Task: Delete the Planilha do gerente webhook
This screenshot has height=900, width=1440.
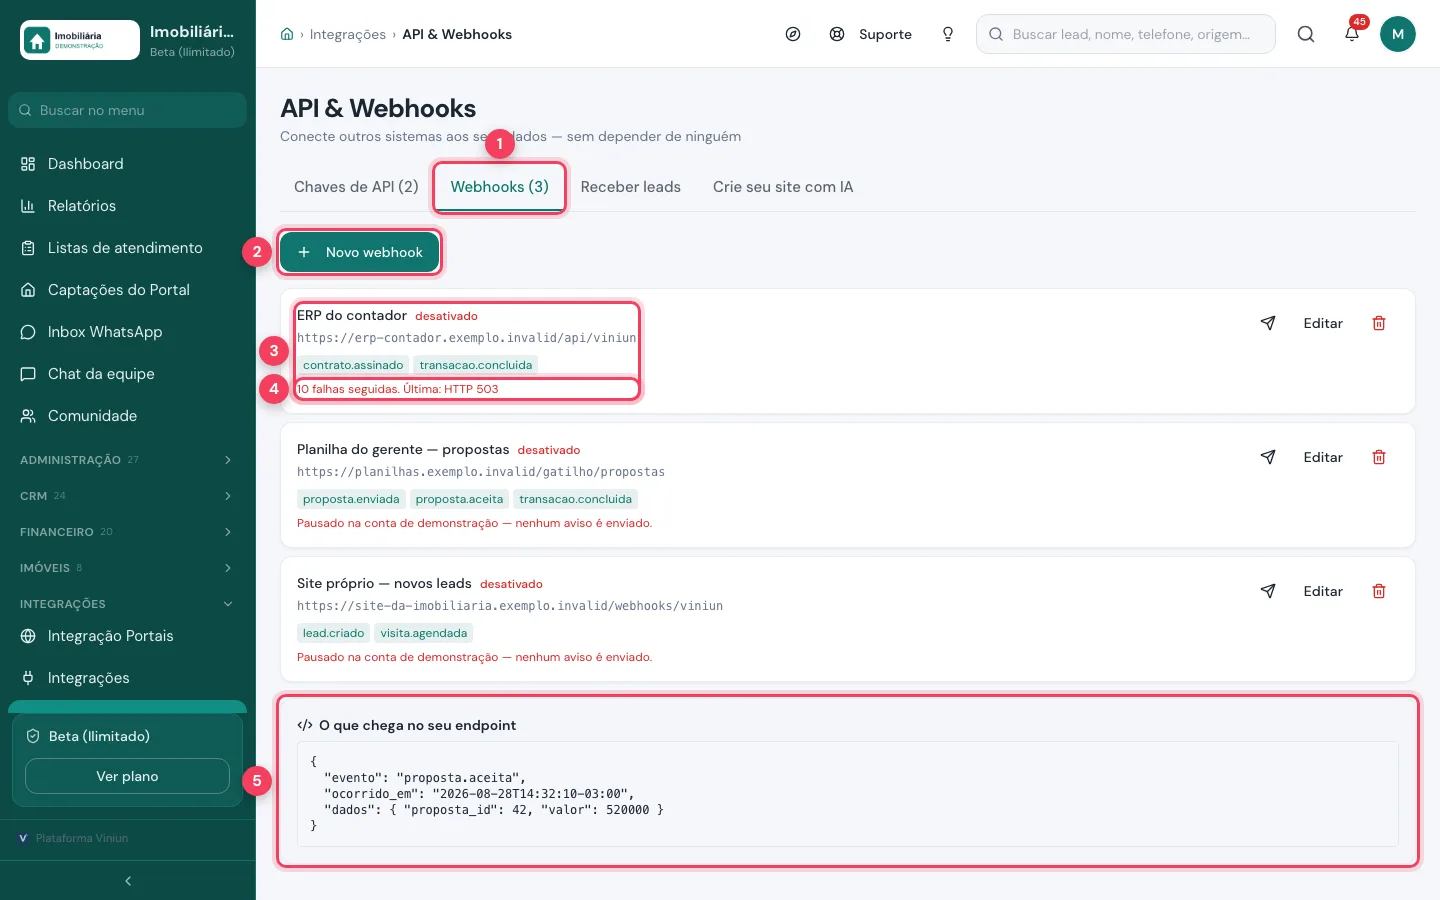Action: click(x=1379, y=457)
